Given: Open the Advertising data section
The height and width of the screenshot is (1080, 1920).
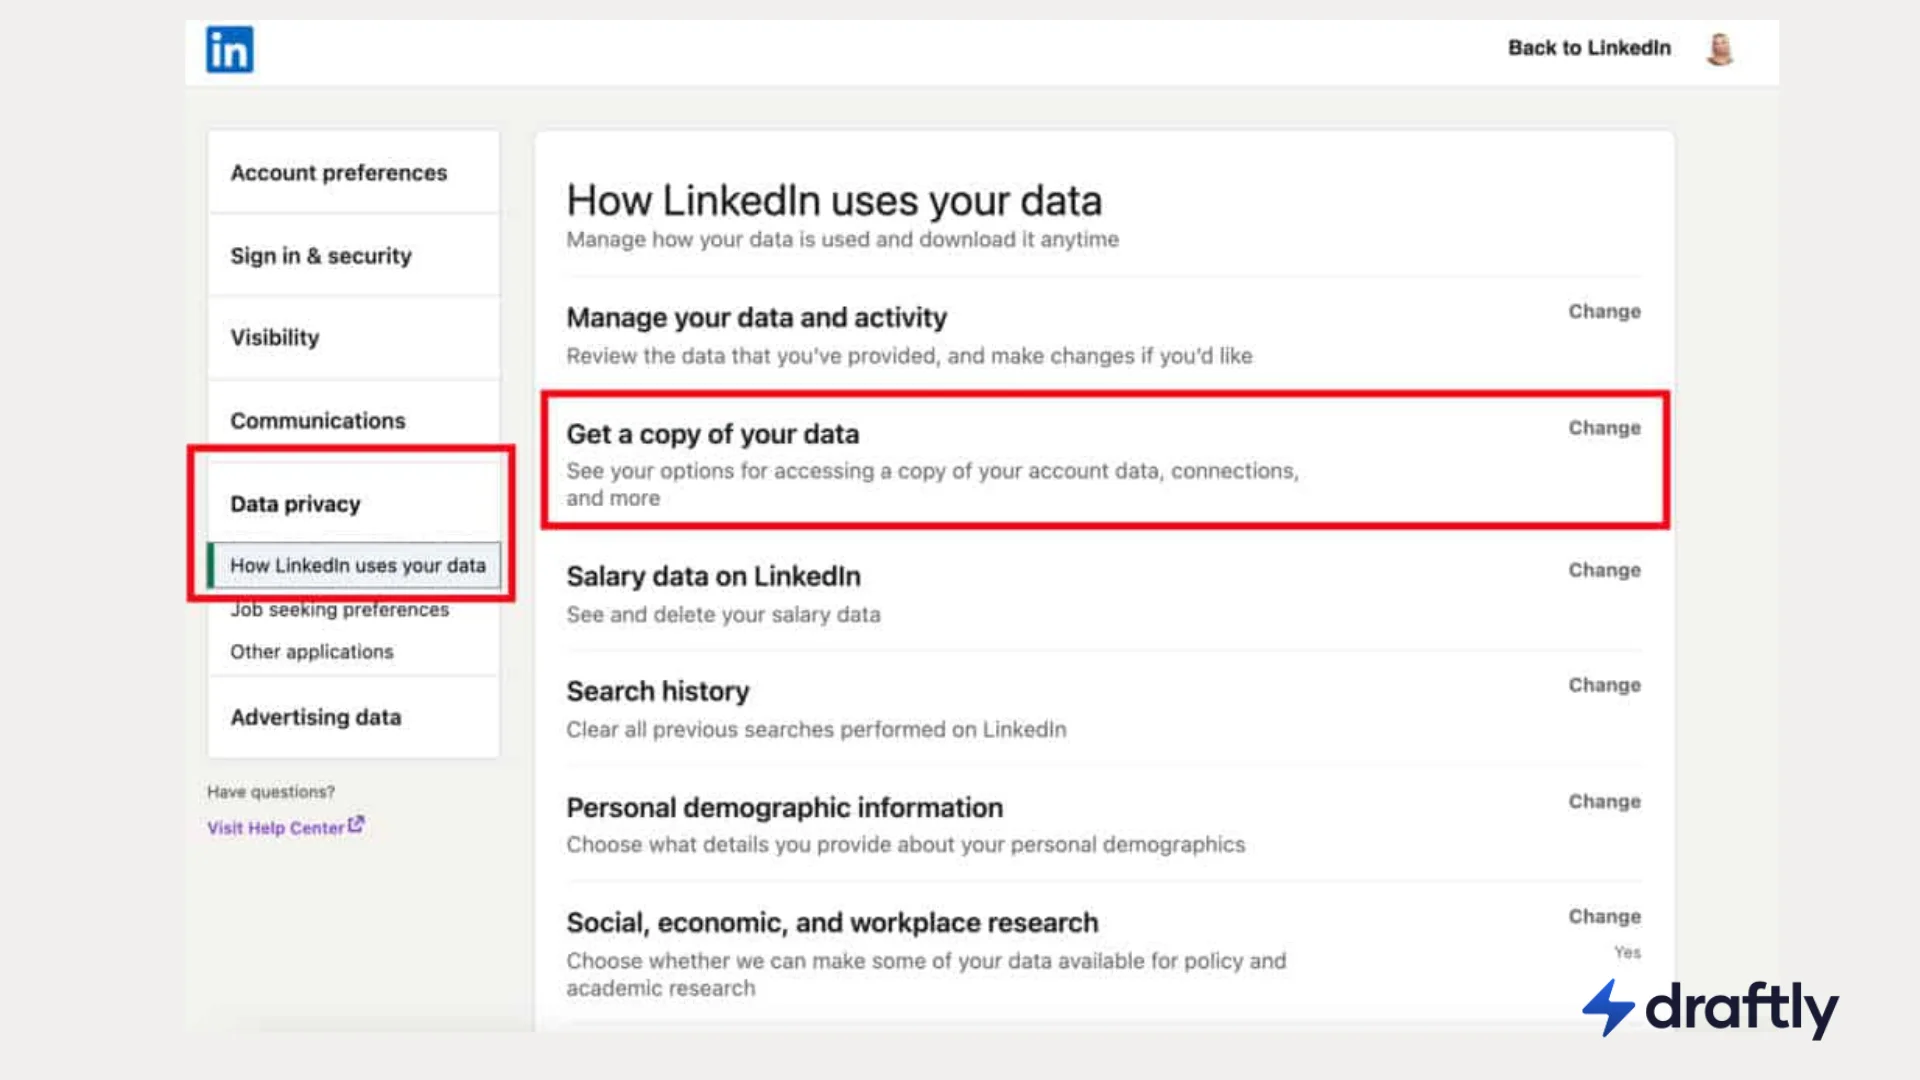Looking at the screenshot, I should tap(315, 717).
